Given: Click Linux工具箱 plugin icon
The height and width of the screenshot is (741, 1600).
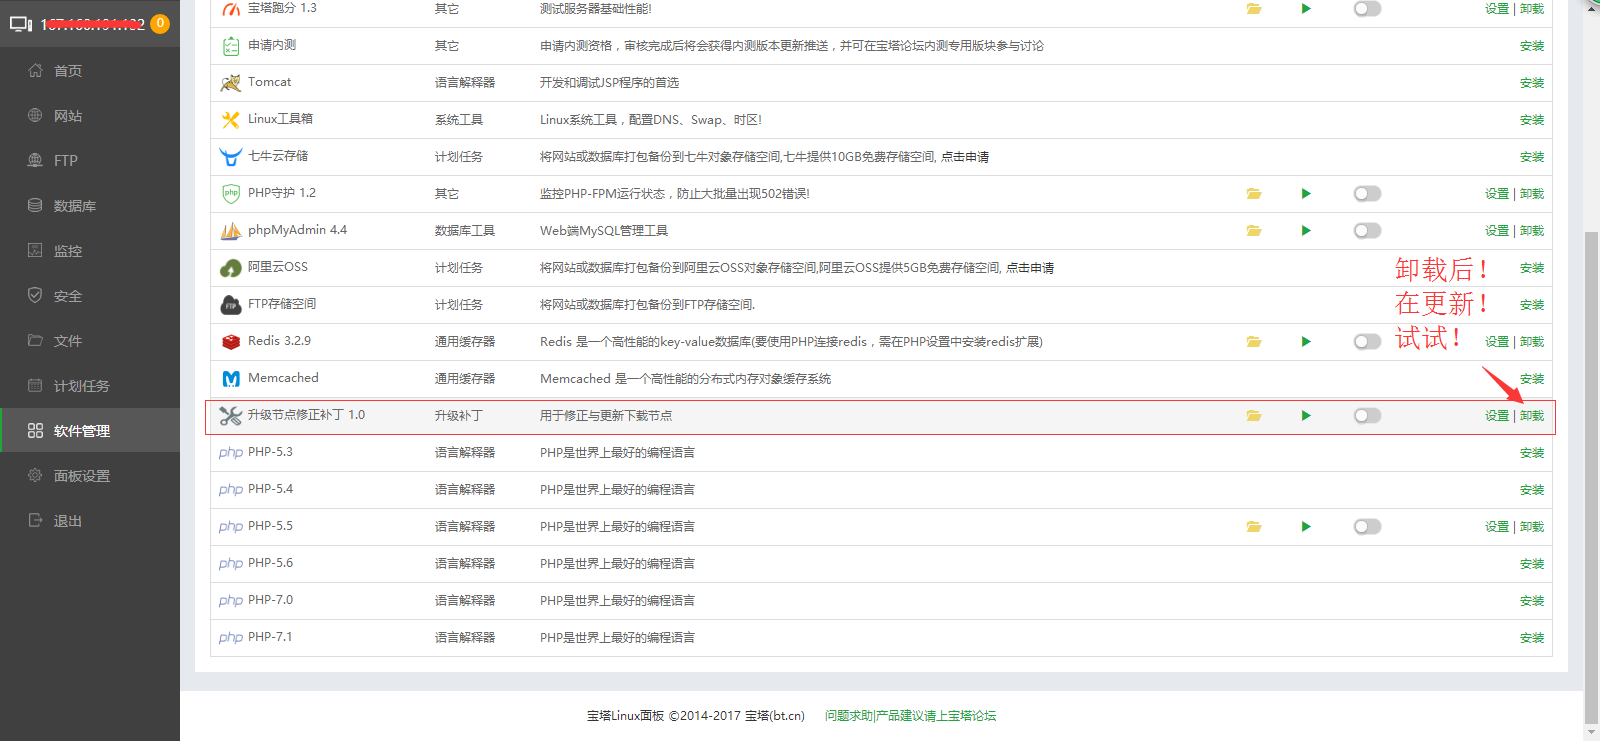Looking at the screenshot, I should coord(231,120).
